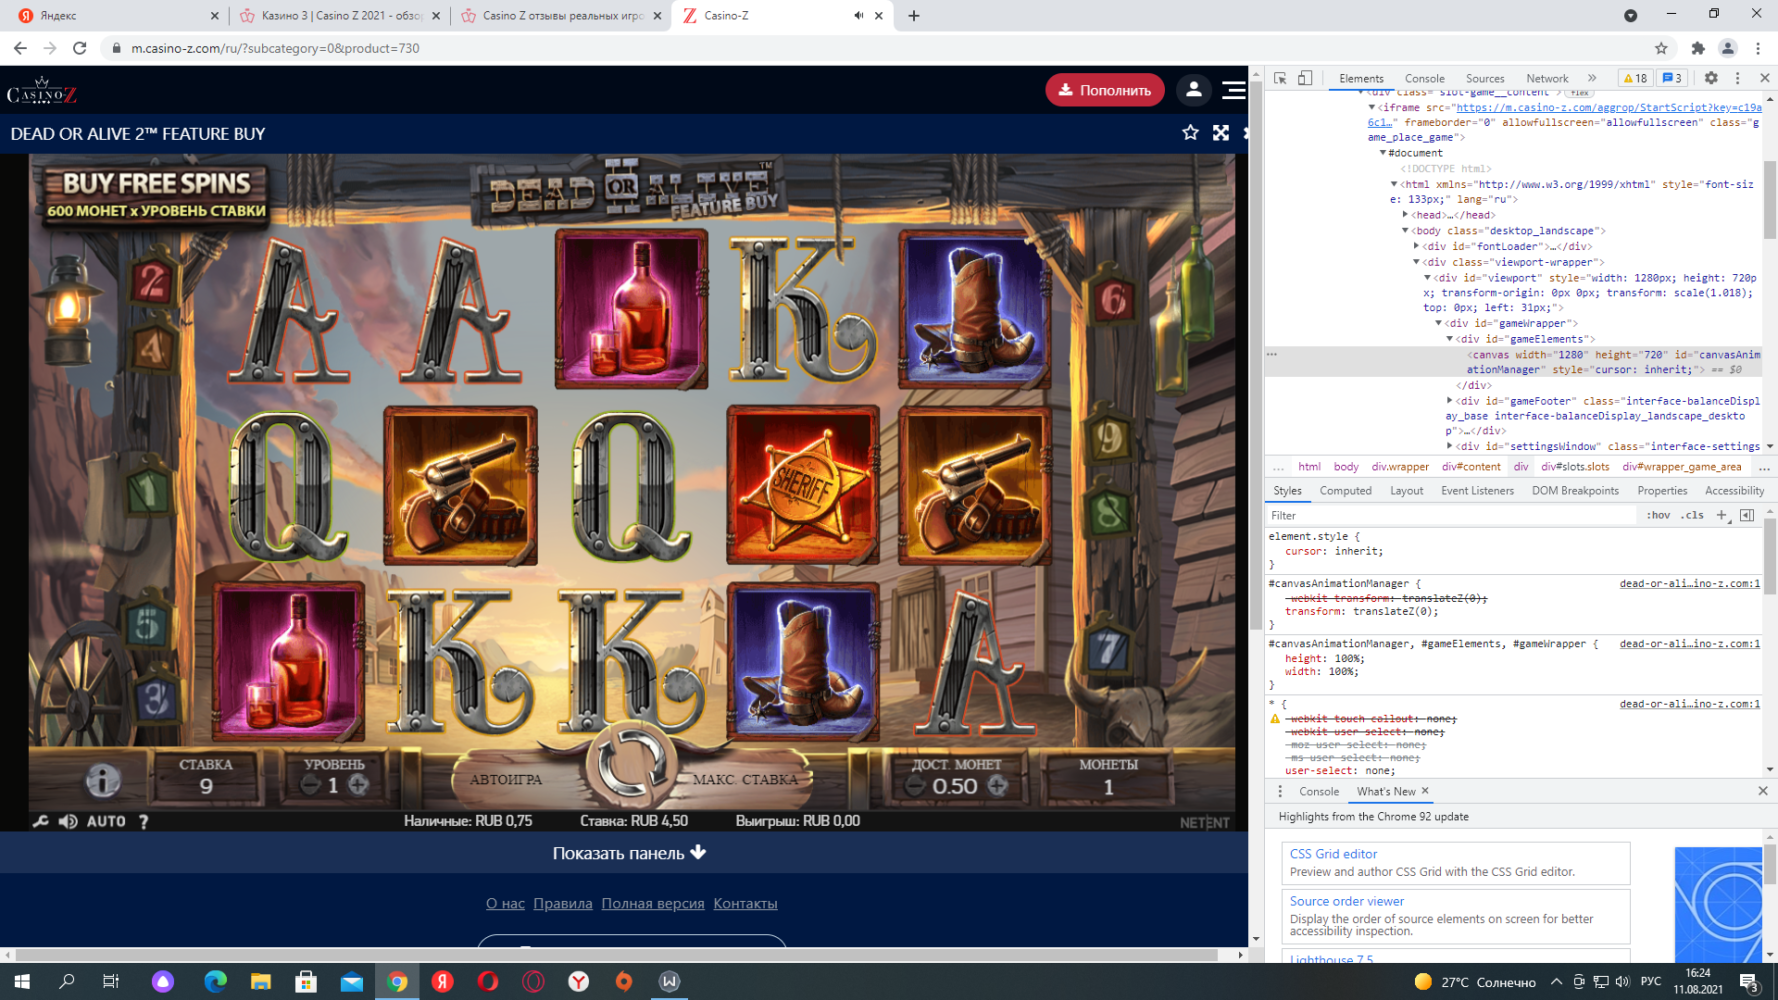Open File Explorer from the taskbar

(260, 981)
